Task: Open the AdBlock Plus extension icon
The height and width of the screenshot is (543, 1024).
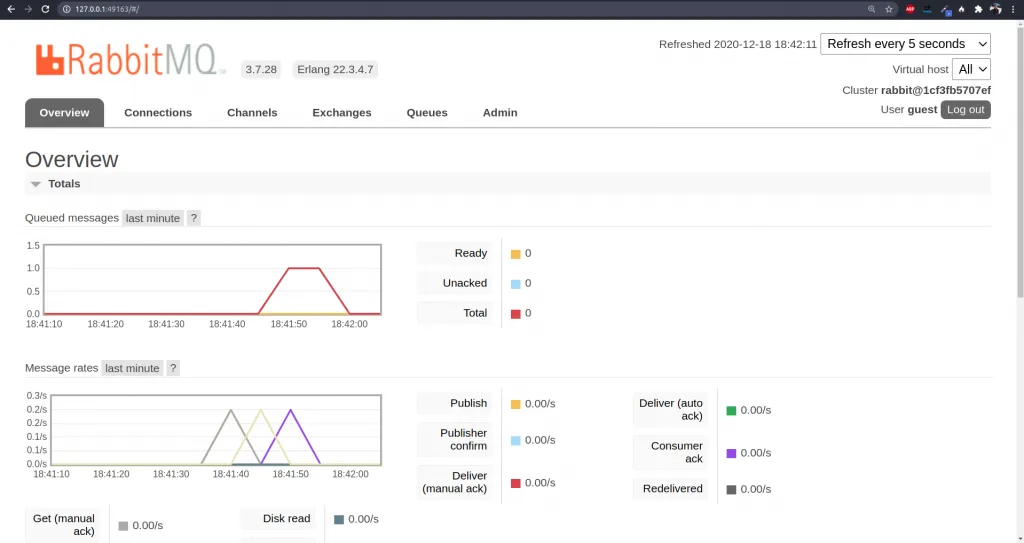Action: (x=910, y=9)
